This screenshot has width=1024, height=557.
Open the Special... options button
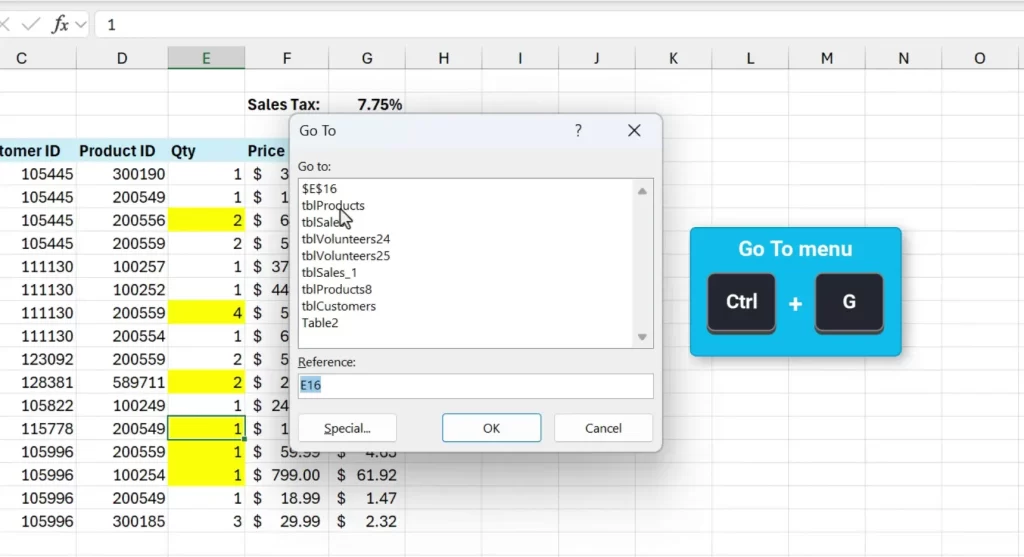coord(347,428)
